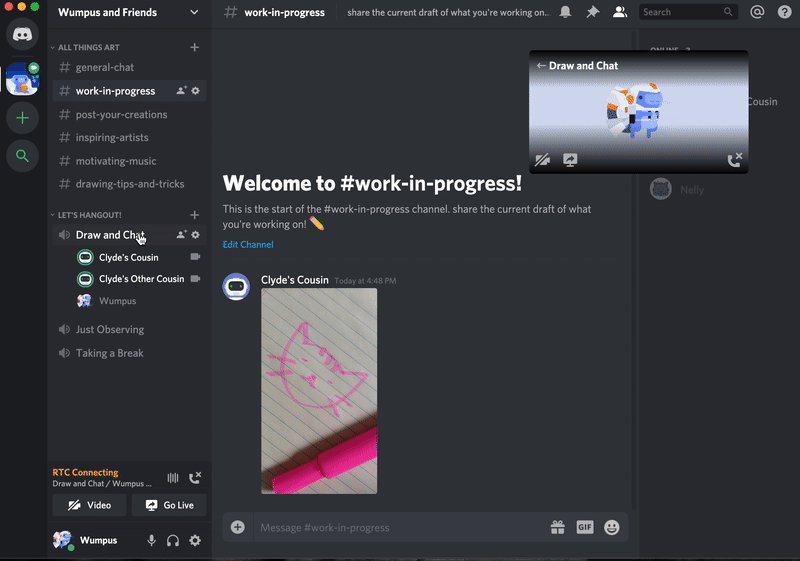Select the Wumpus and Friends server icon

[x=22, y=79]
